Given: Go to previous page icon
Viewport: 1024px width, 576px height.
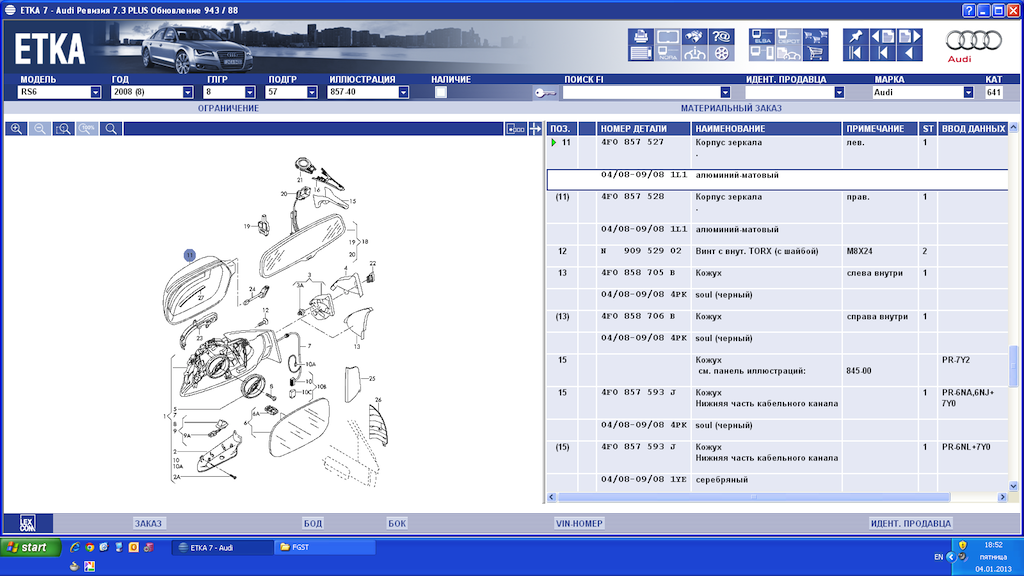Looking at the screenshot, I should pos(883,36).
